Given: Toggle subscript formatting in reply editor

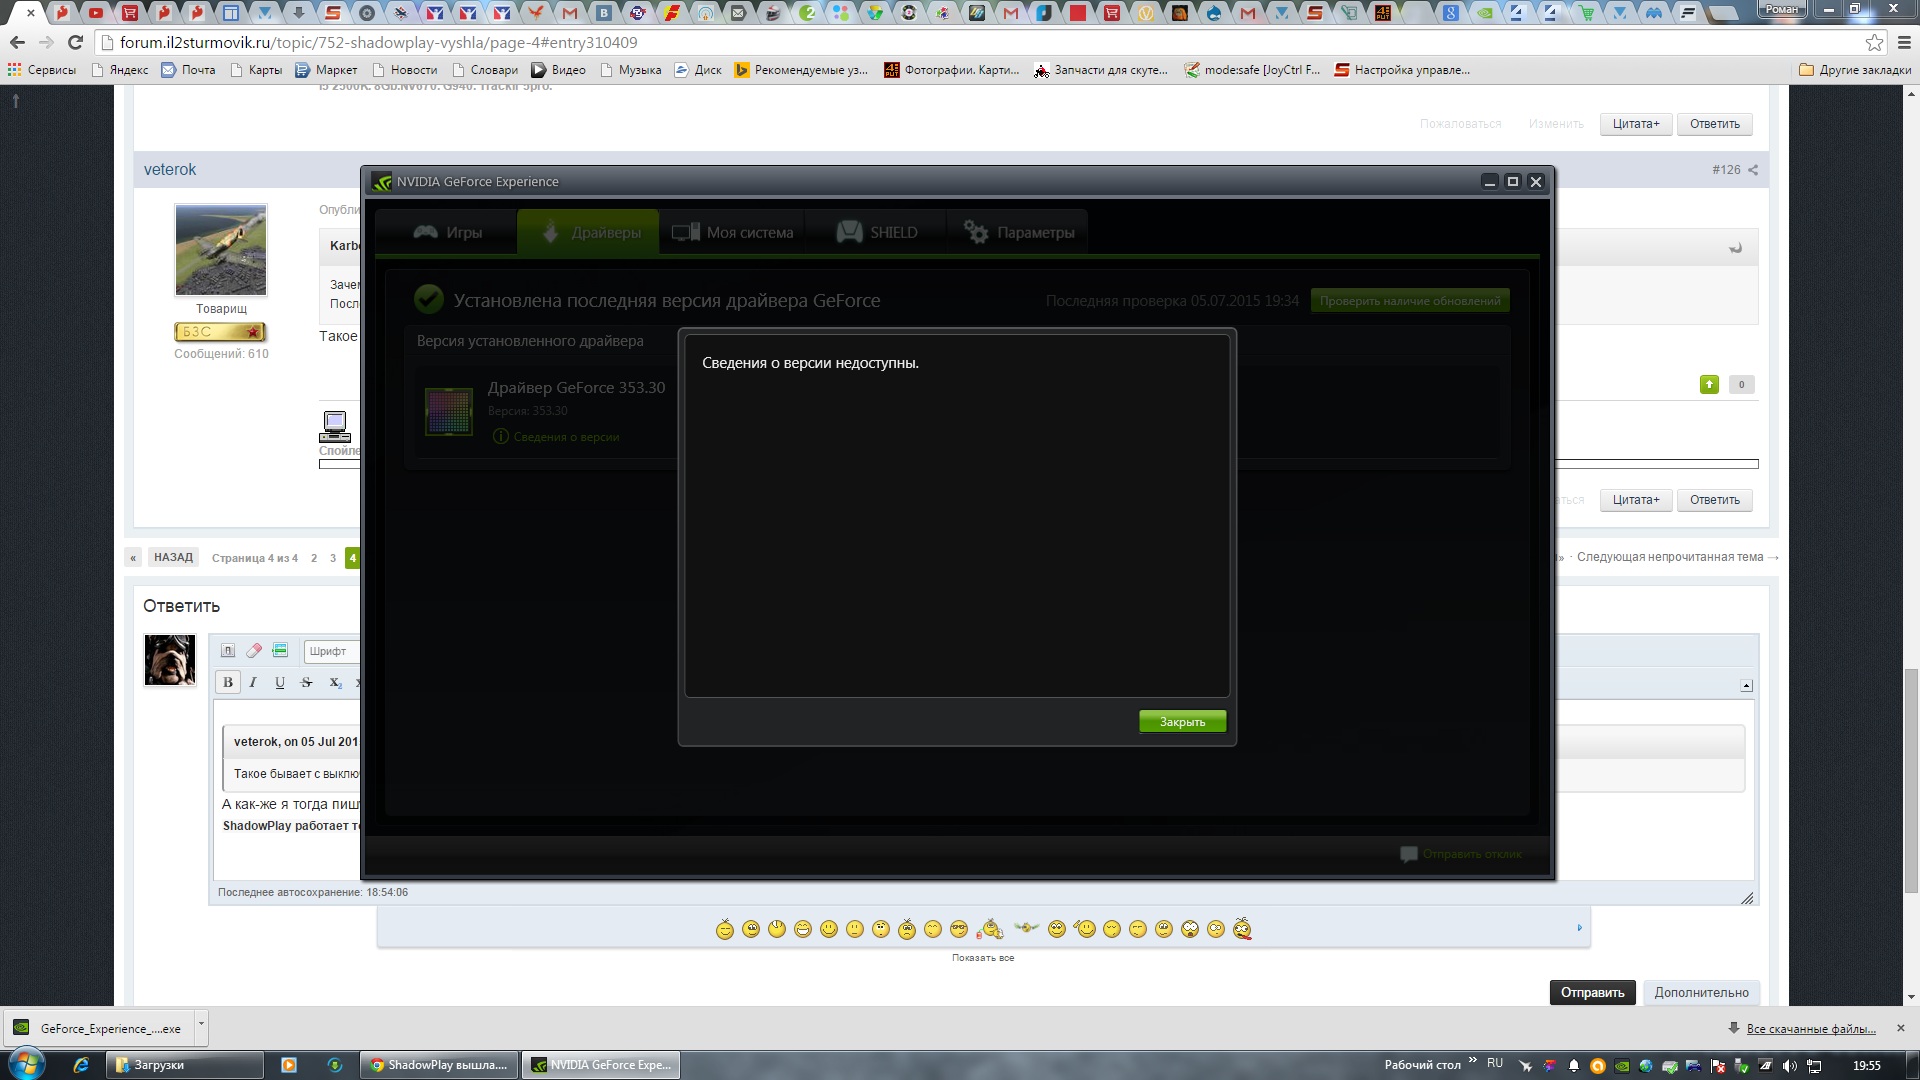Looking at the screenshot, I should (x=335, y=682).
